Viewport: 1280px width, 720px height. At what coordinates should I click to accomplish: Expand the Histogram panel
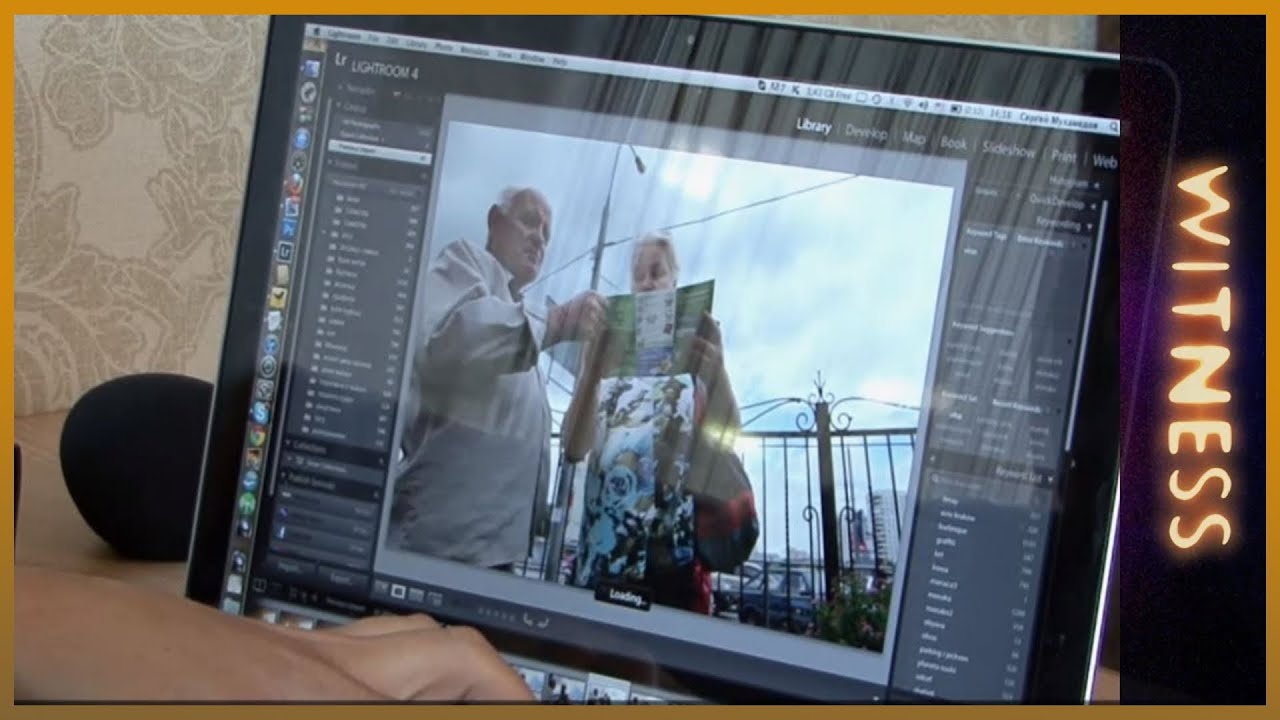click(x=1072, y=182)
